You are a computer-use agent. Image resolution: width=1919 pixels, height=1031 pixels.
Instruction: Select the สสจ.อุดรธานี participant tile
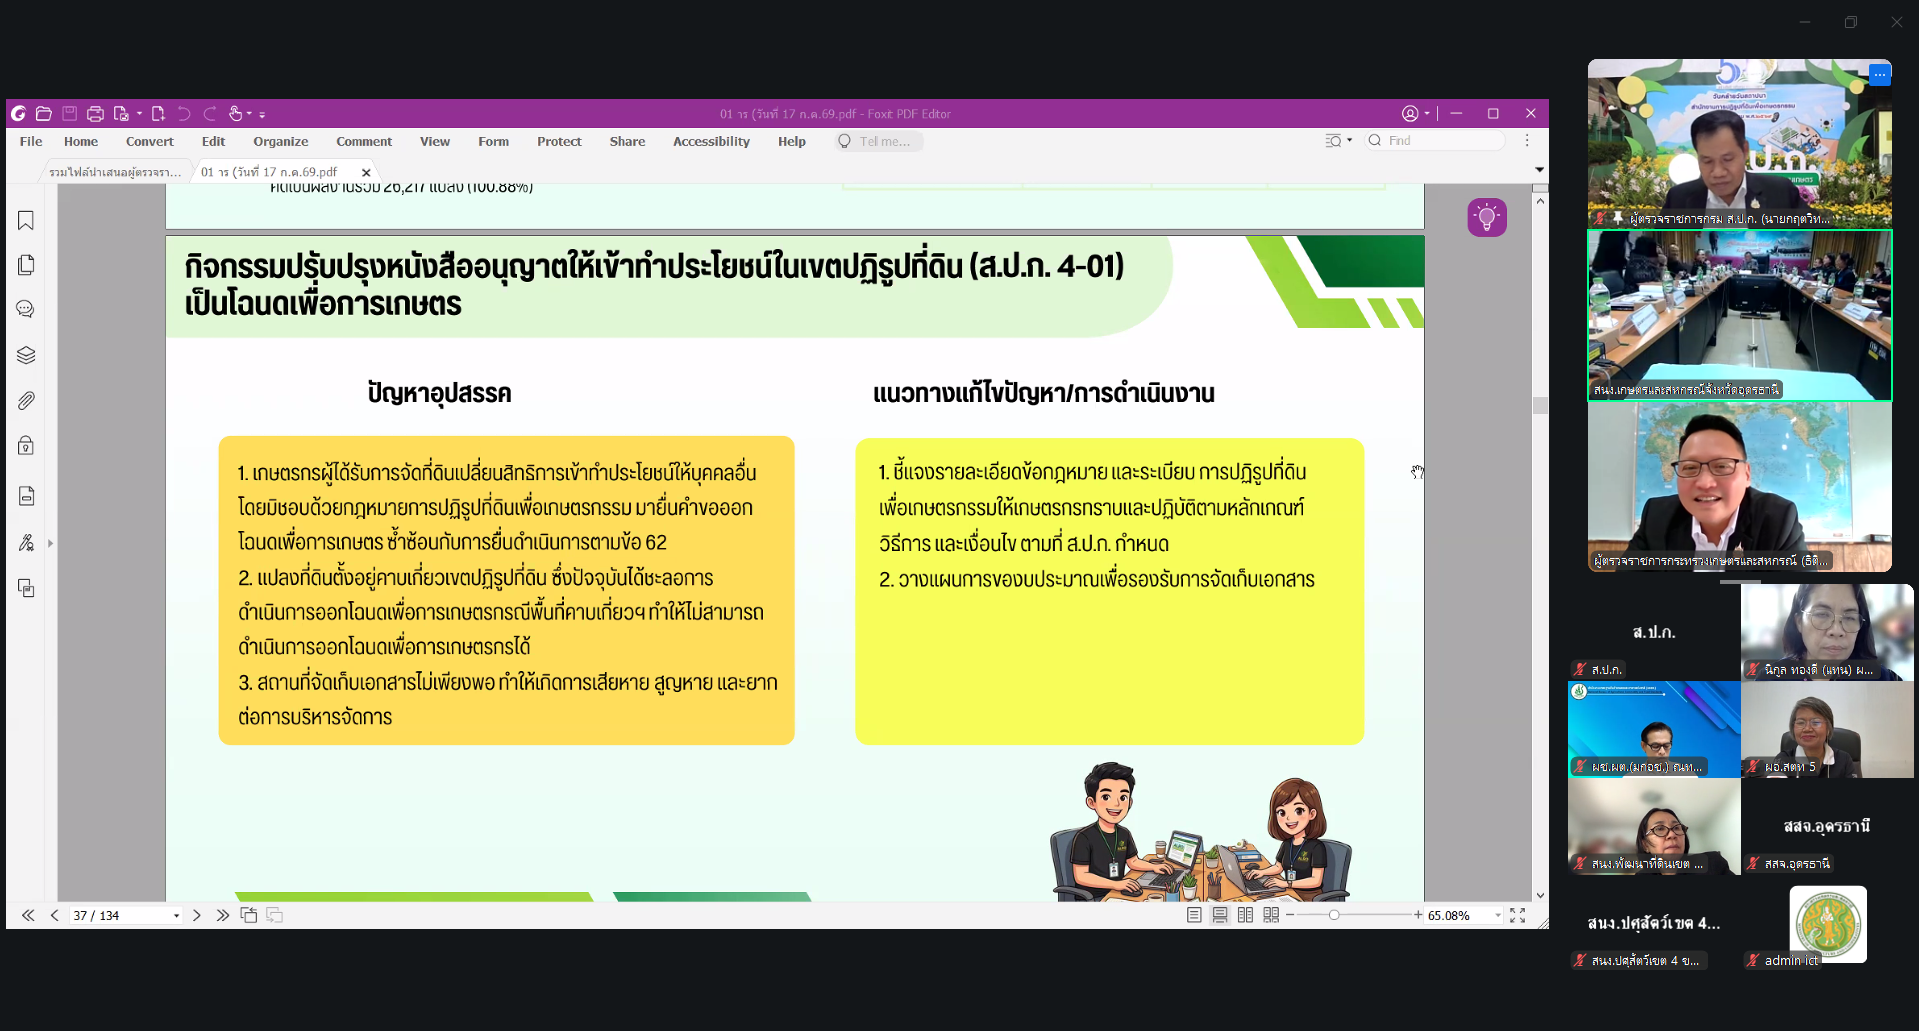pyautogui.click(x=1827, y=827)
